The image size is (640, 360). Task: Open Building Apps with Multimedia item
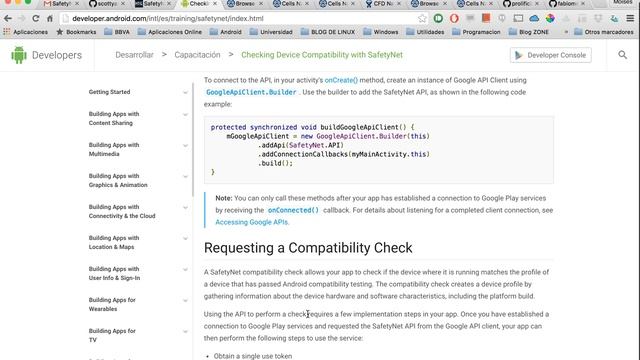[114, 149]
